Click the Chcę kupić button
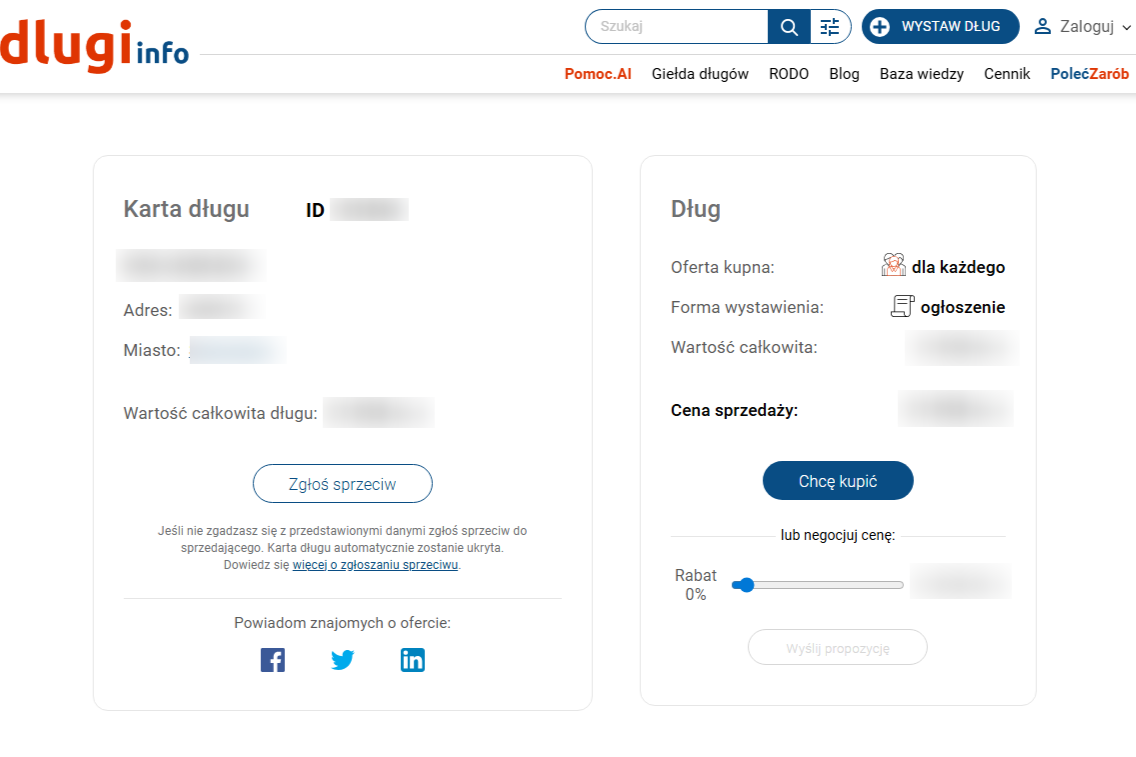 tap(838, 481)
